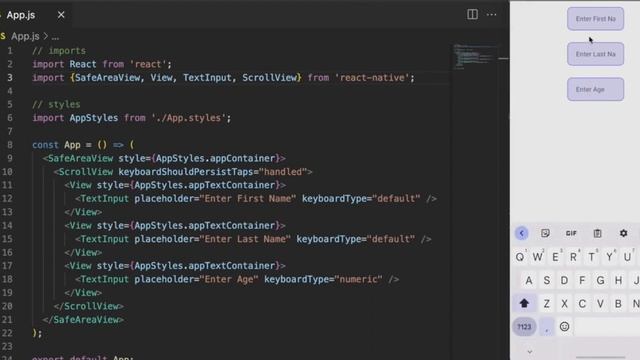Click line number 12 in gutter
This screenshot has height=360, width=640.
[x=7, y=198]
